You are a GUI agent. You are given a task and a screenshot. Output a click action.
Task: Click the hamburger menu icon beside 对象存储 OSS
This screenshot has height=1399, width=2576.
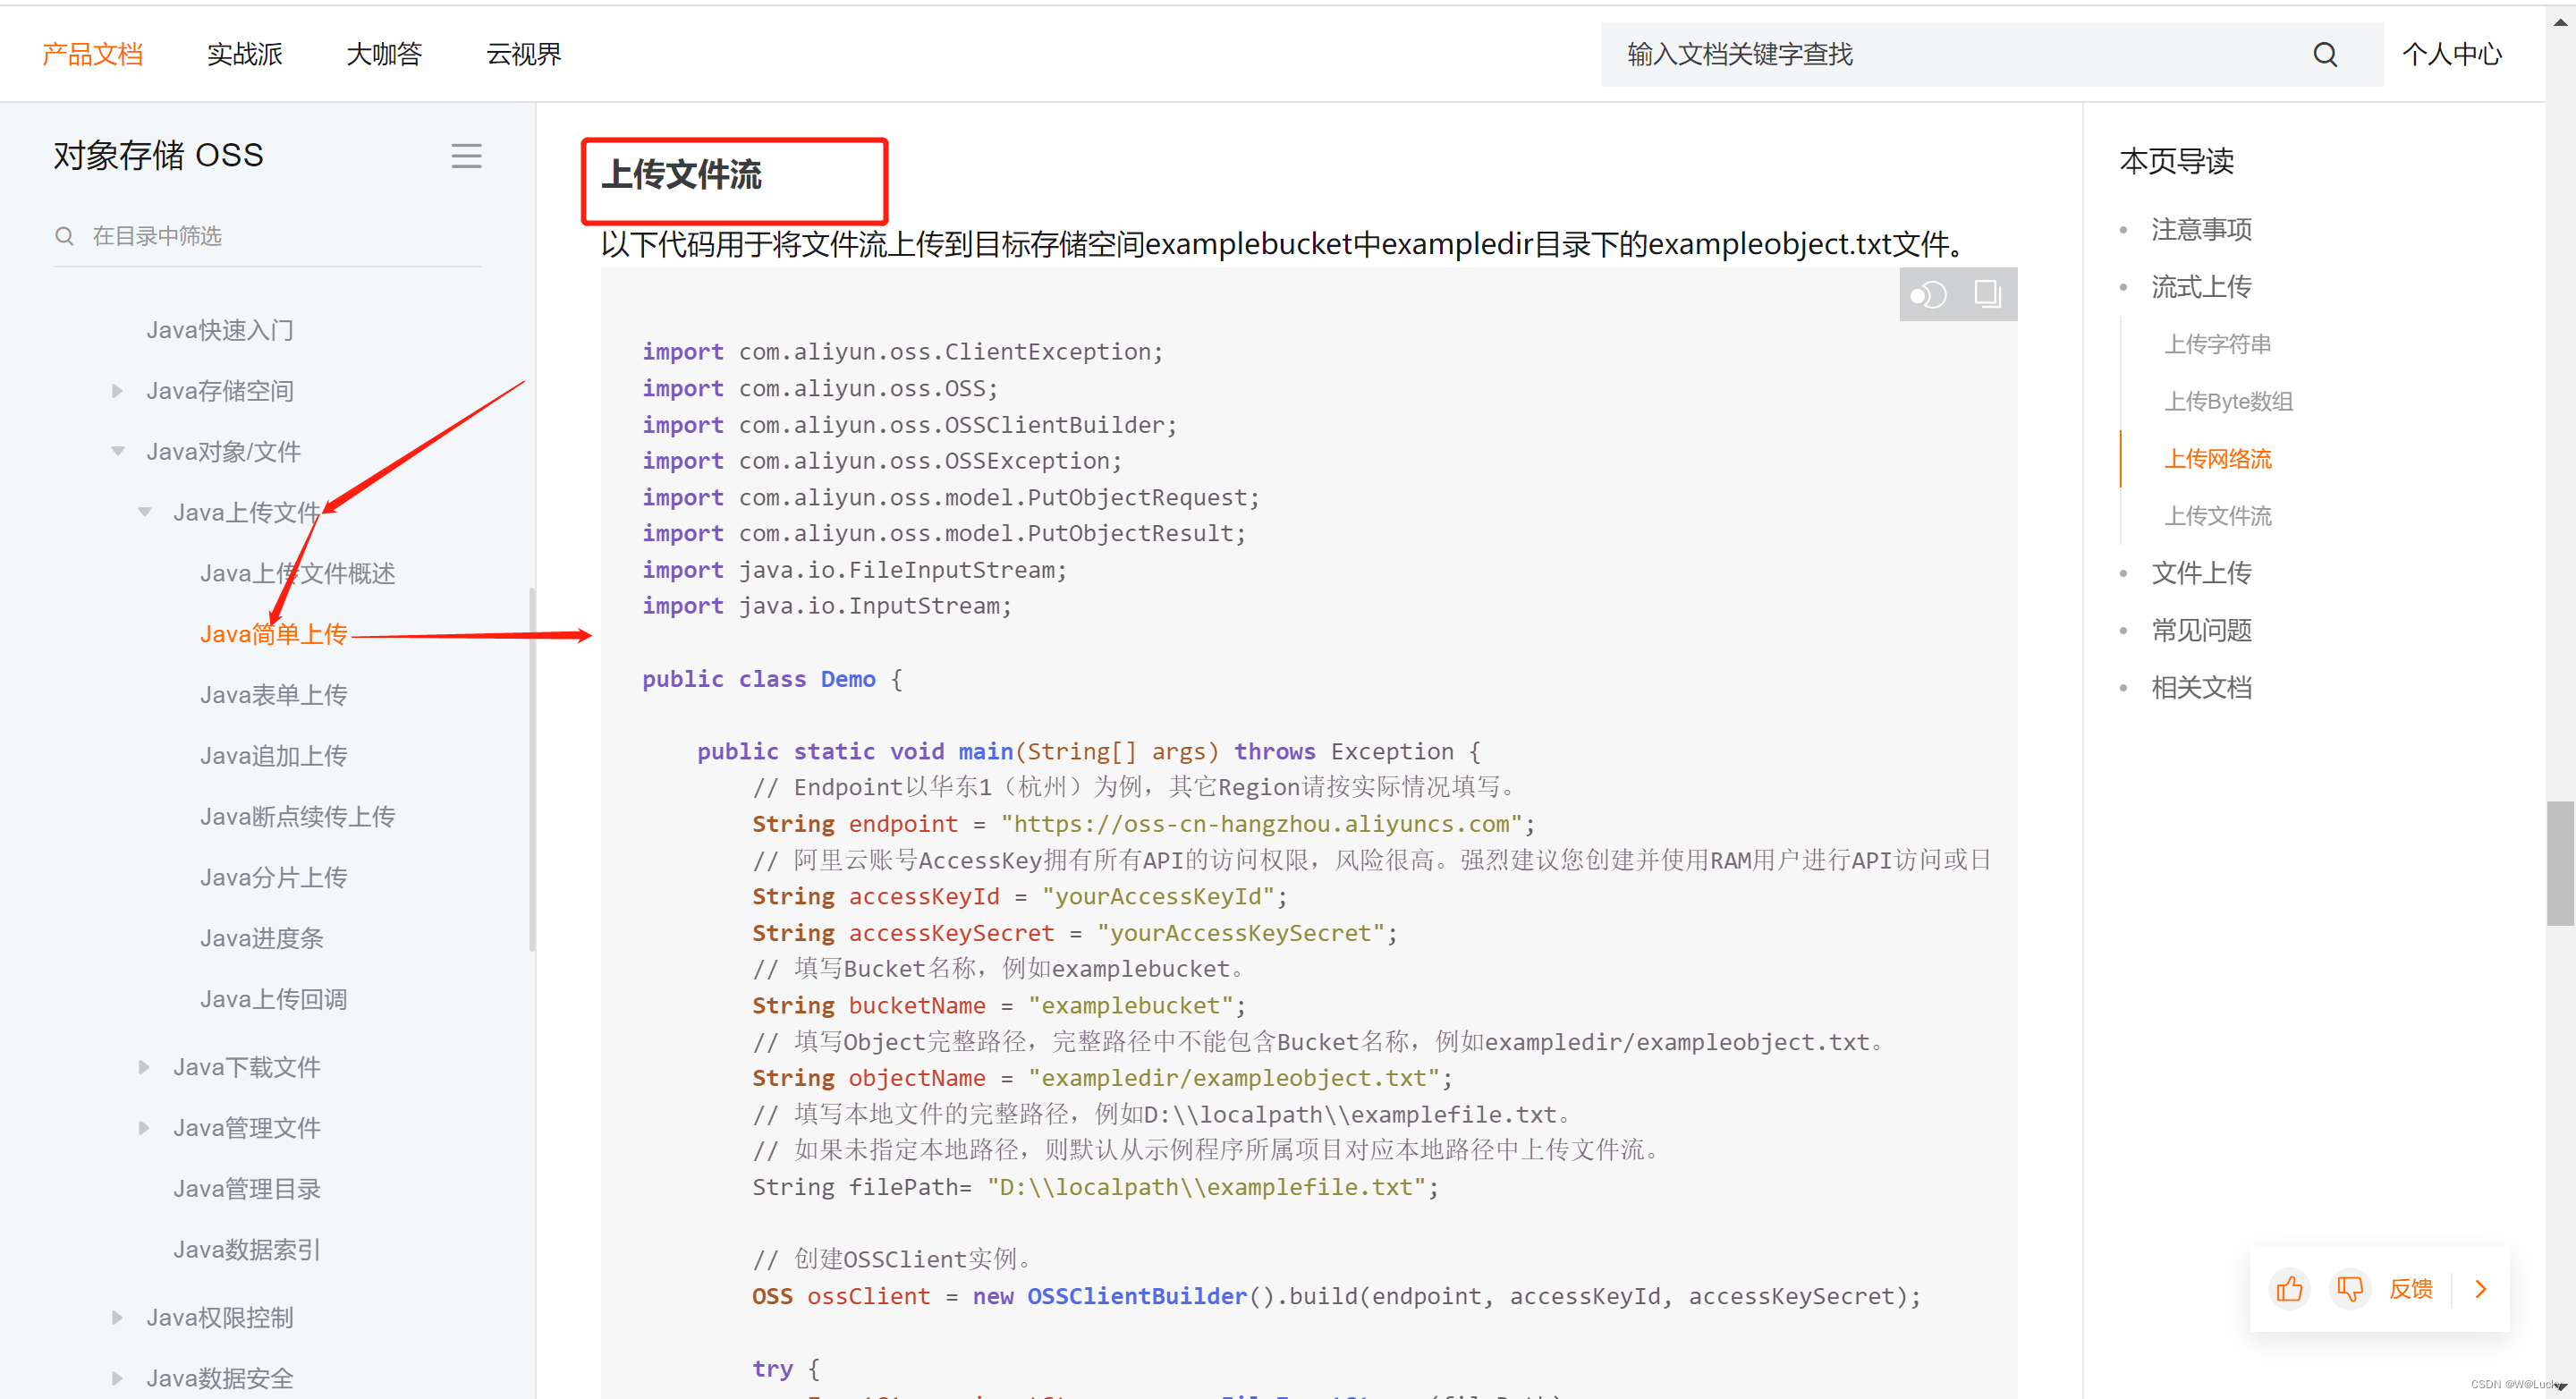tap(466, 156)
